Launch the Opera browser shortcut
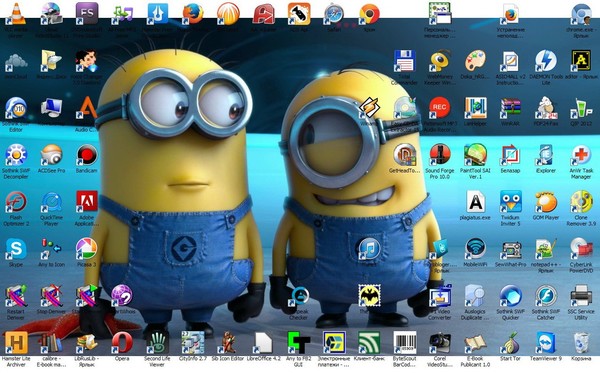600x373 pixels. 122,343
